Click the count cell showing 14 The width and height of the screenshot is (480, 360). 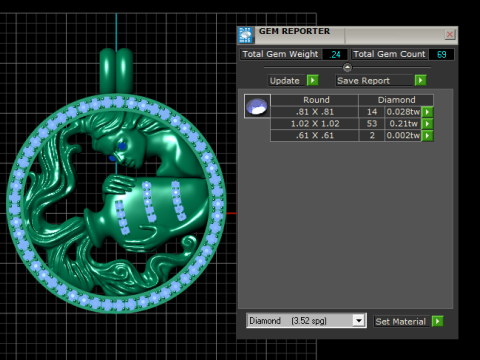point(372,112)
